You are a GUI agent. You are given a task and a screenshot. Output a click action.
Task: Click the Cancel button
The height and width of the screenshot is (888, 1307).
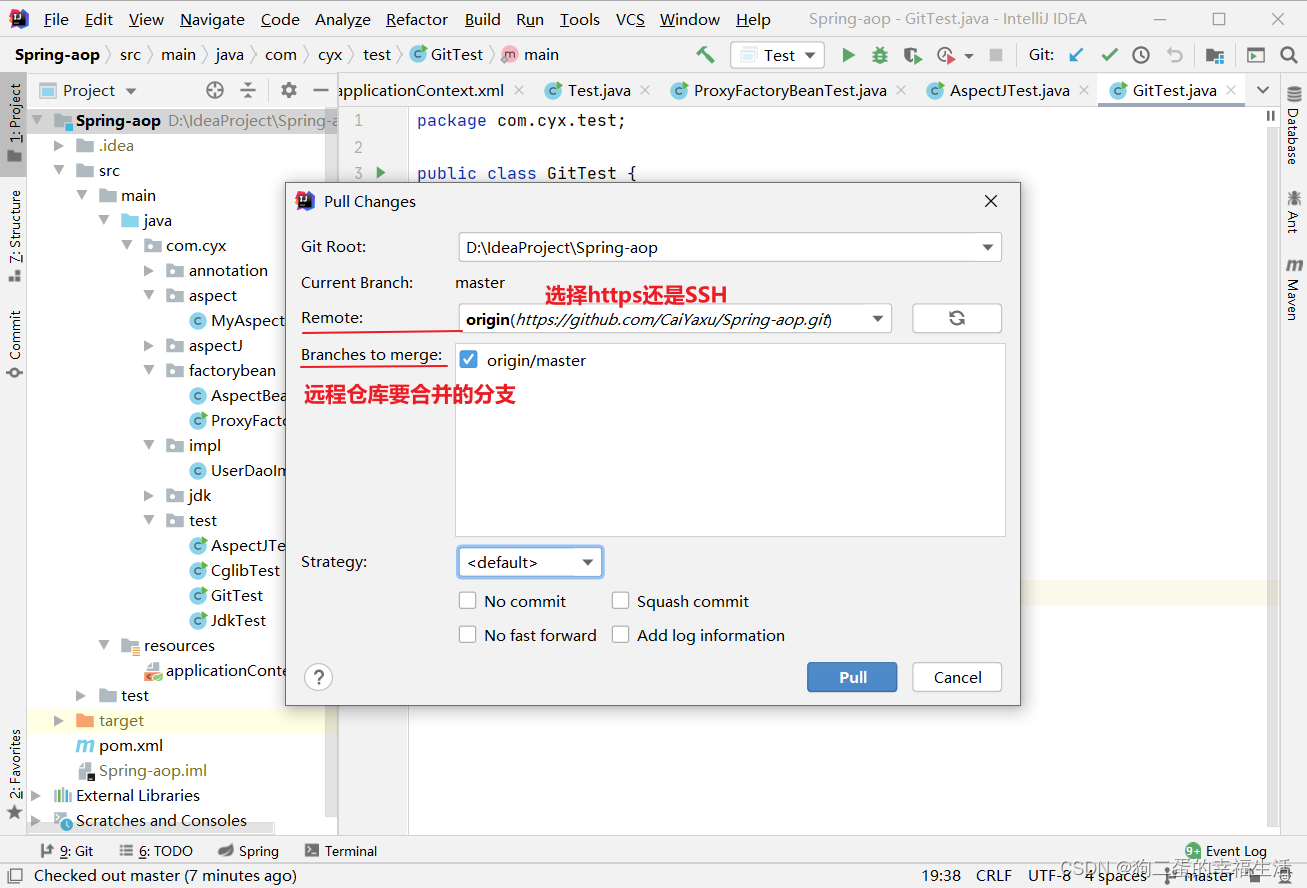tap(957, 677)
